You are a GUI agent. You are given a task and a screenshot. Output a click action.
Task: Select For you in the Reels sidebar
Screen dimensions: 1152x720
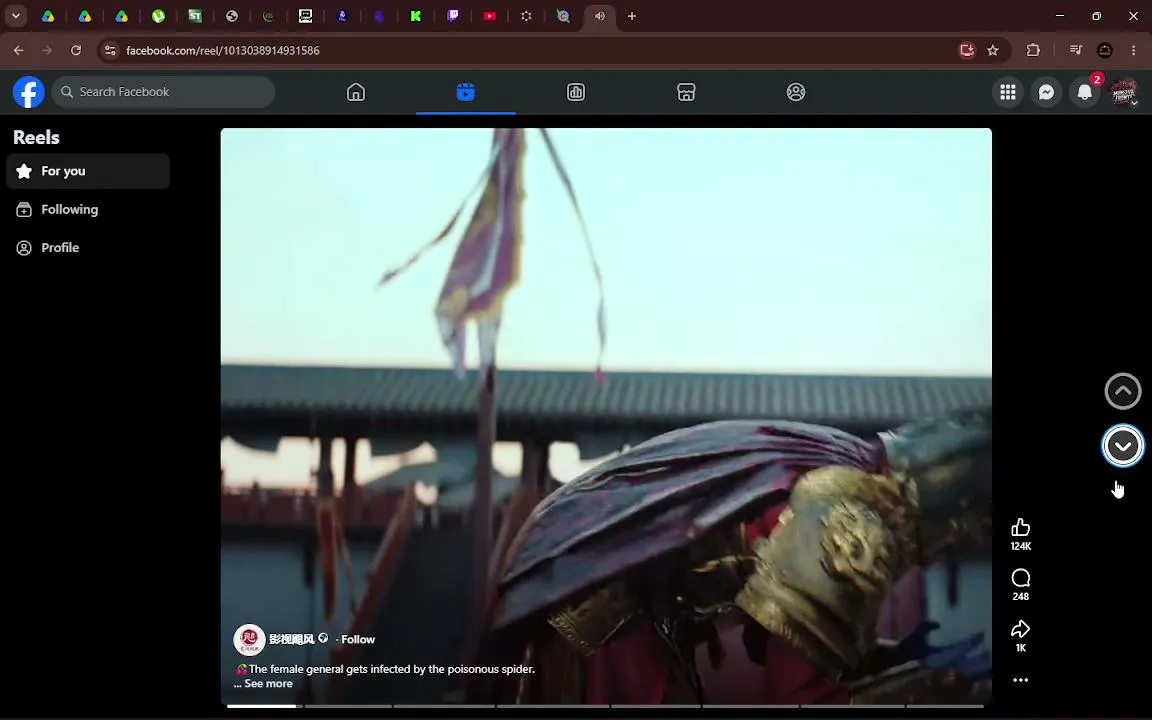click(88, 171)
